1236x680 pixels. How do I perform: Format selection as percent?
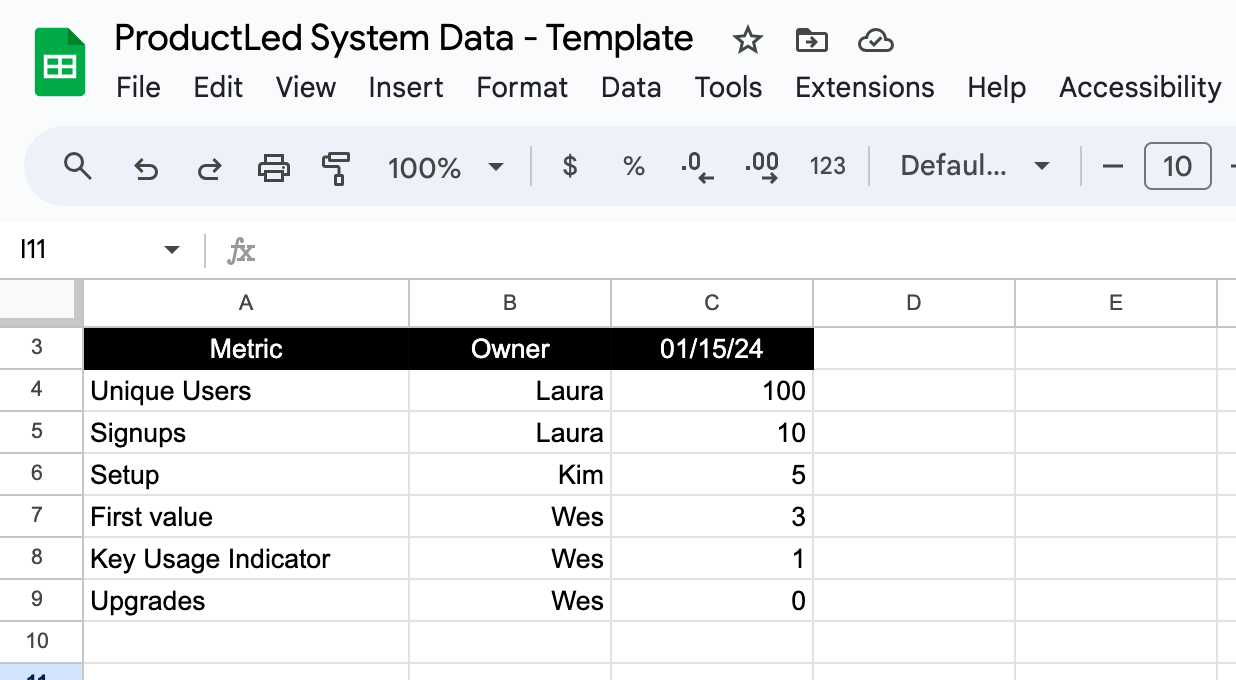pos(632,167)
